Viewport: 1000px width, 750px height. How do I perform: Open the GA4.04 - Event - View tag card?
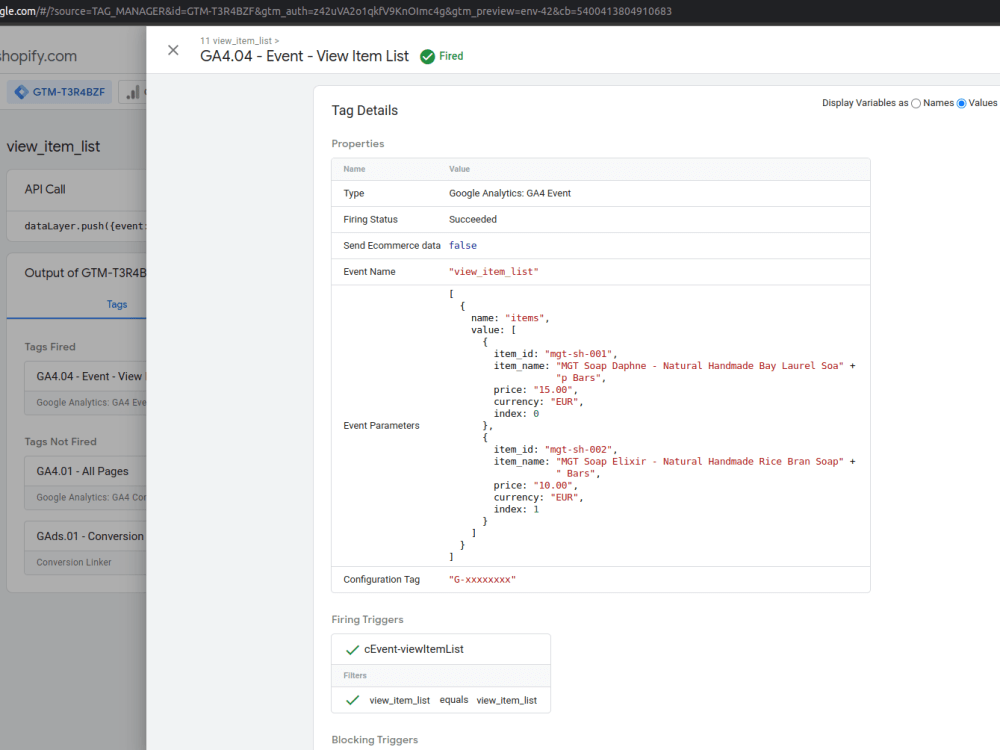[85, 388]
